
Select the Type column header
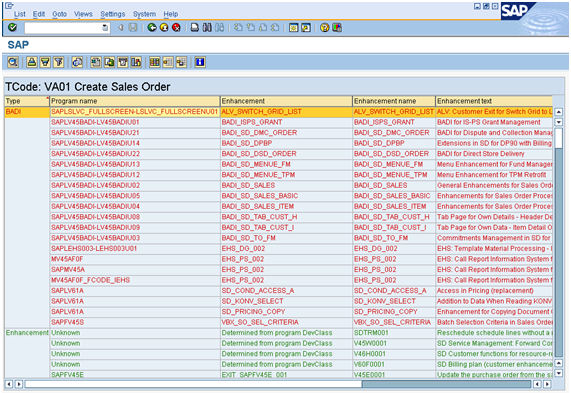pos(27,101)
